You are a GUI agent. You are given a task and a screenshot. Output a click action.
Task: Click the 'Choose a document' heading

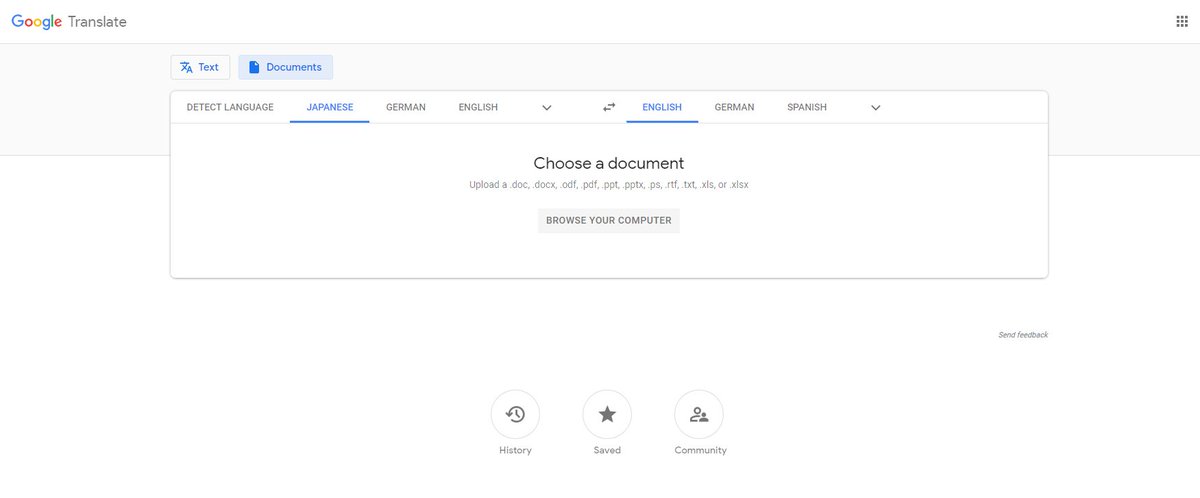(609, 163)
